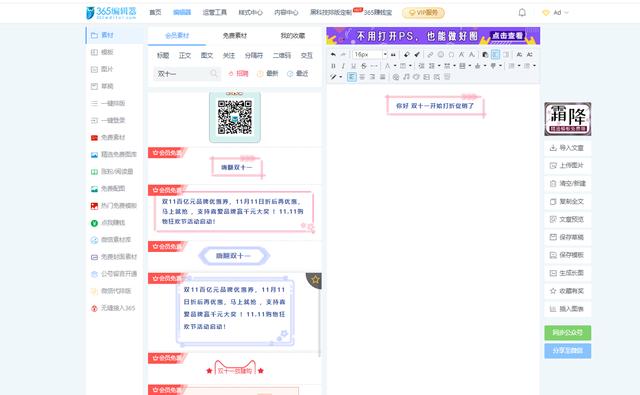The image size is (640, 395).
Task: Toggle strikethrough formatting
Action: (364, 66)
